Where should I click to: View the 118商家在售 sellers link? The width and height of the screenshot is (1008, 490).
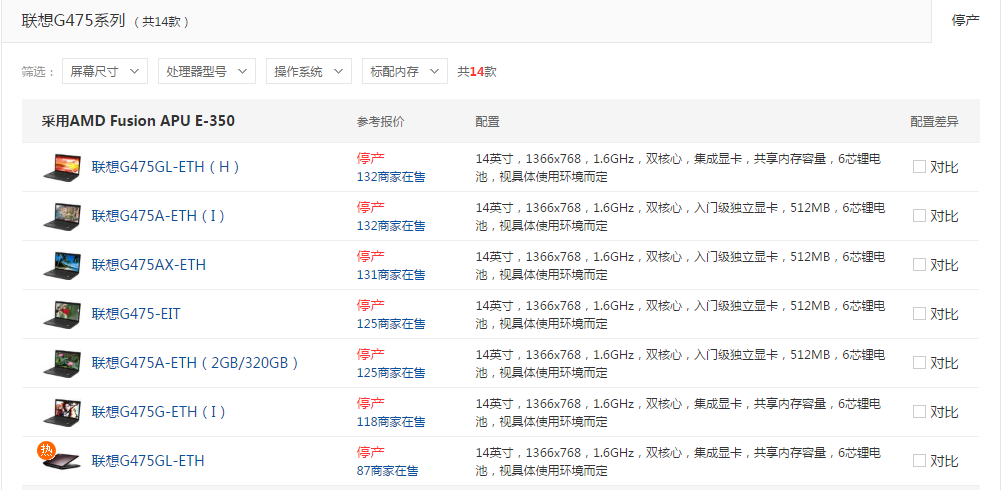(391, 421)
